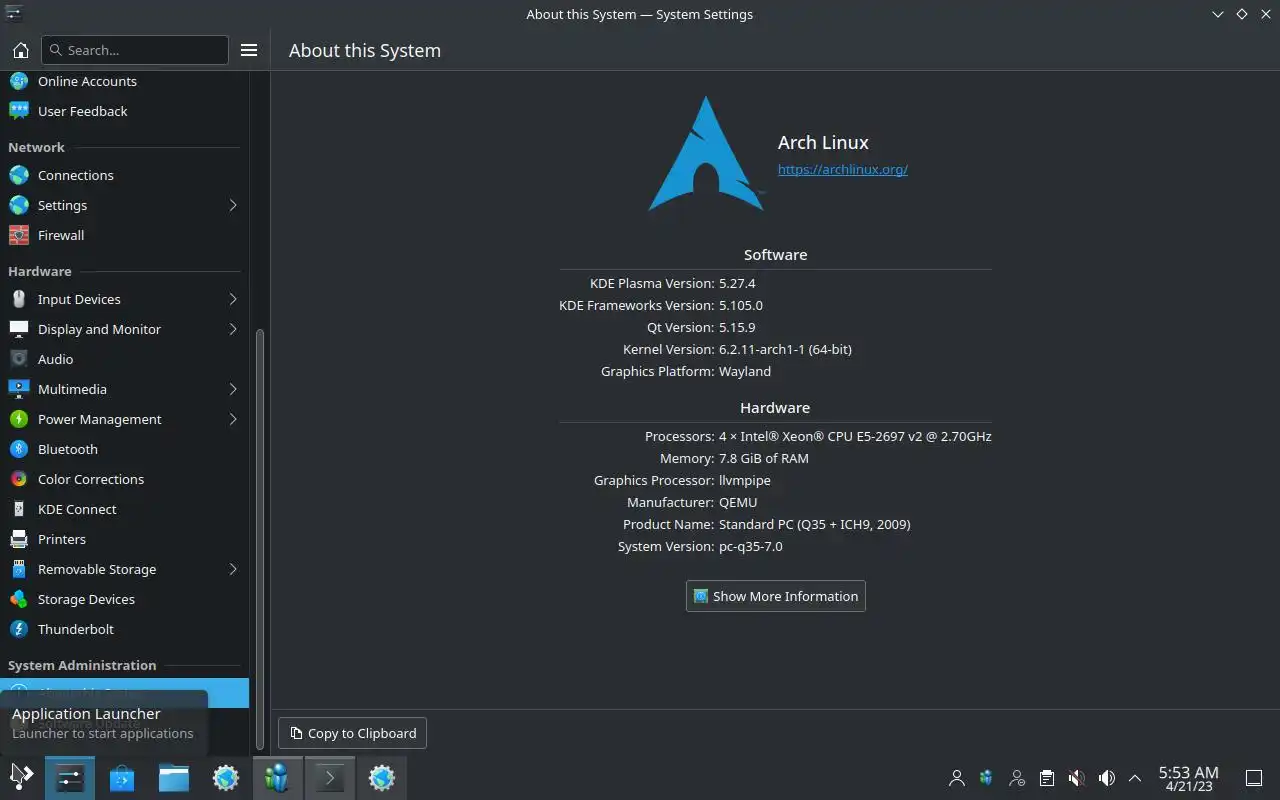Open the Firewall settings
The image size is (1280, 800).
pyautogui.click(x=124, y=235)
